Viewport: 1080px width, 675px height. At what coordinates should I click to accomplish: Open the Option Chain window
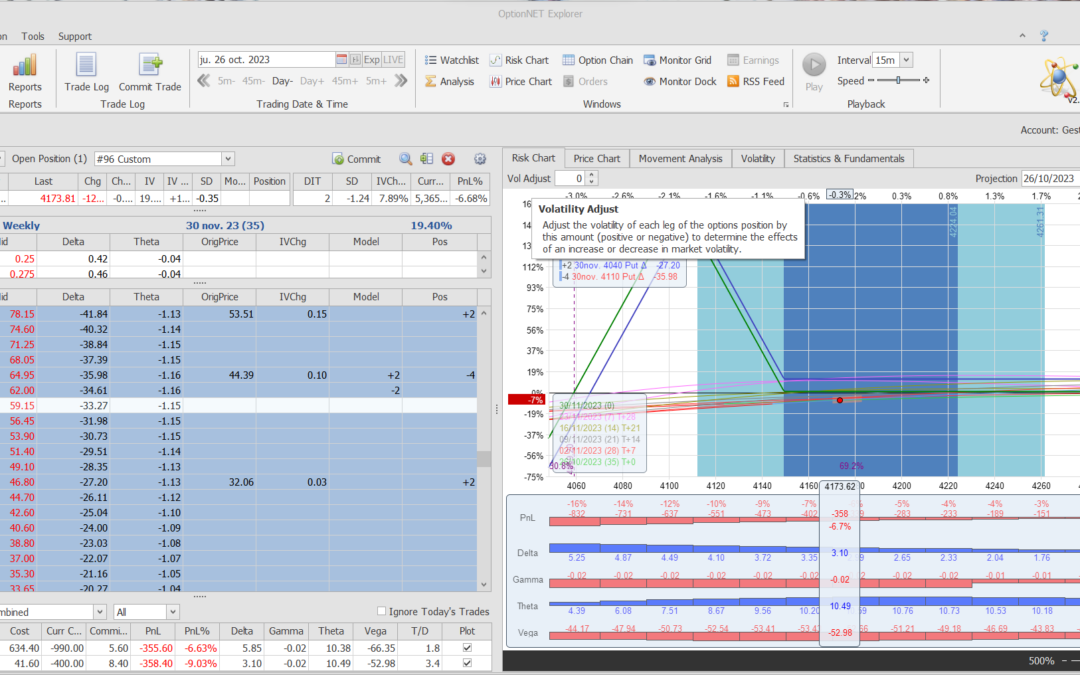pyautogui.click(x=597, y=60)
